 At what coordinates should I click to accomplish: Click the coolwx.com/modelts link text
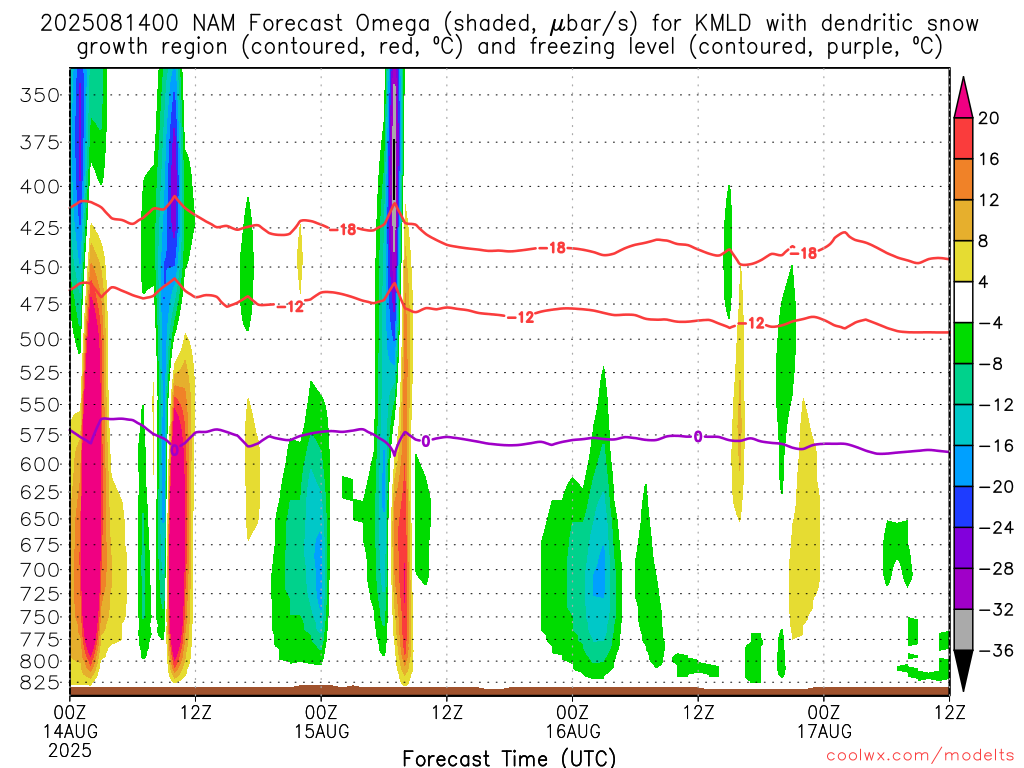click(x=920, y=756)
